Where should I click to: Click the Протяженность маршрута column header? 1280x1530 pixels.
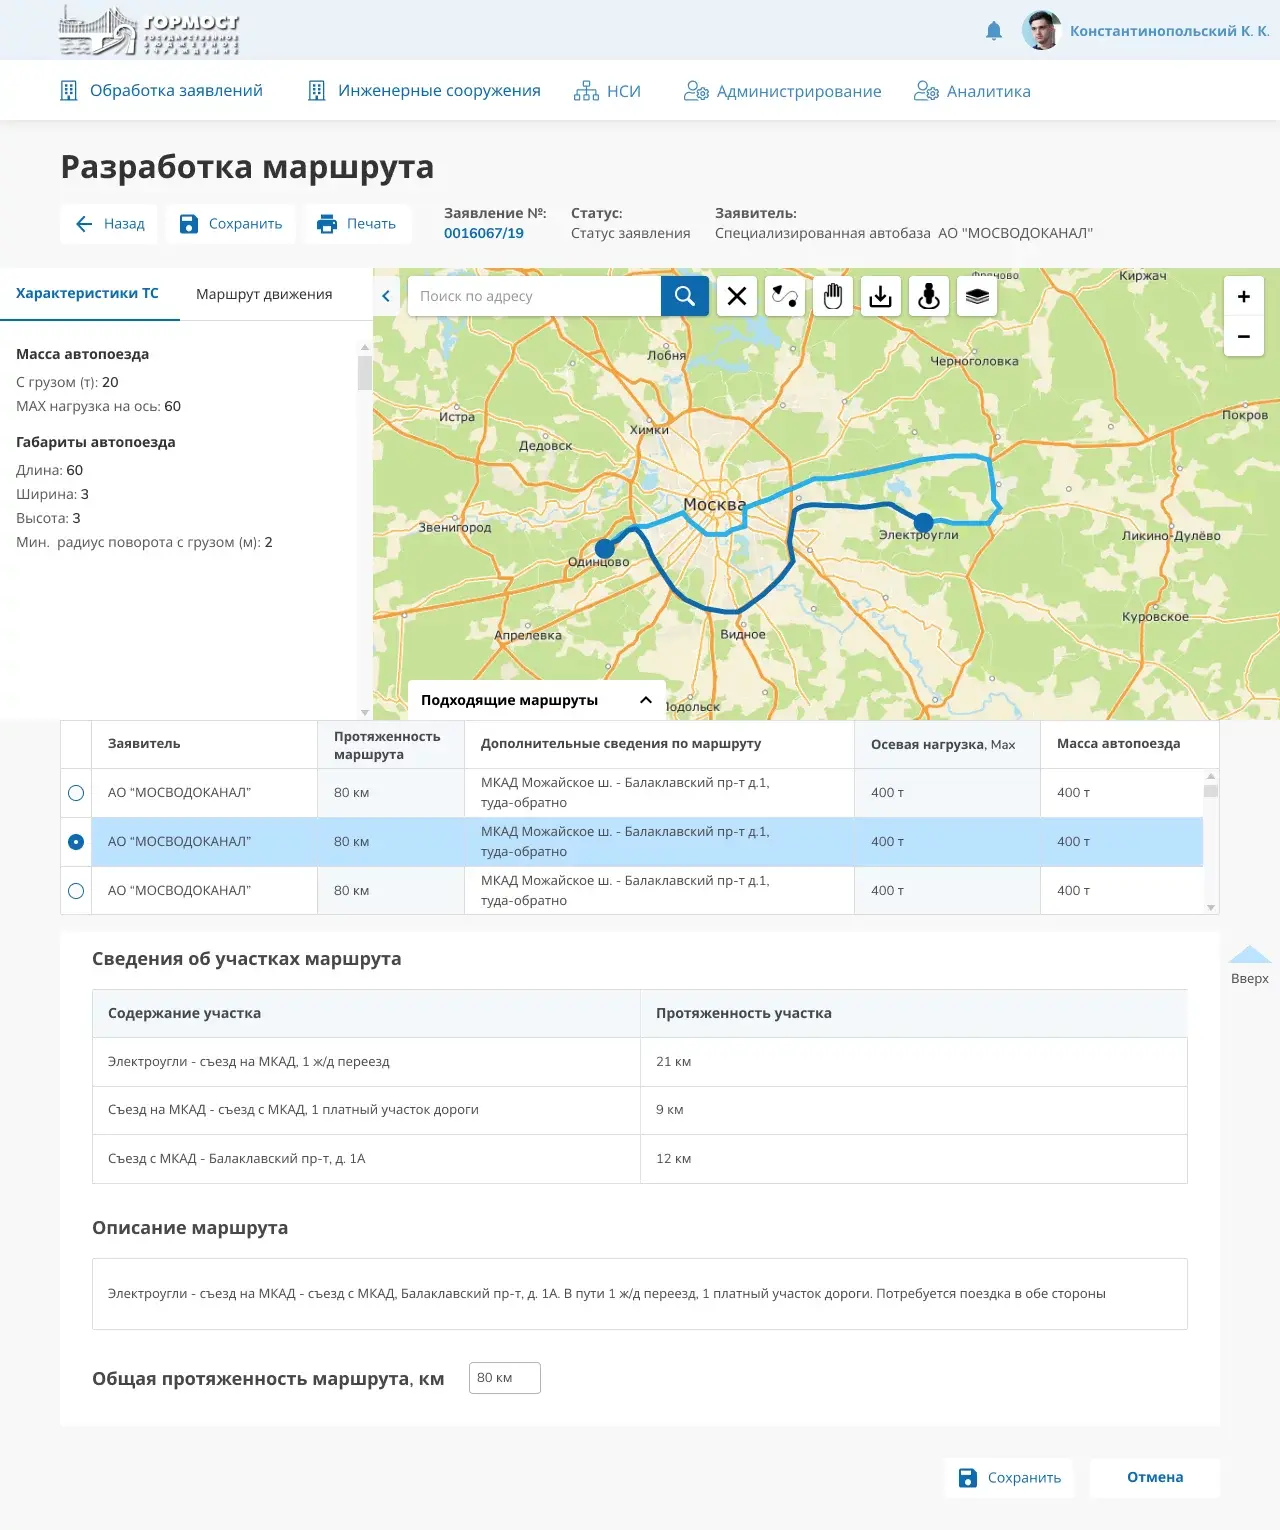[391, 745]
